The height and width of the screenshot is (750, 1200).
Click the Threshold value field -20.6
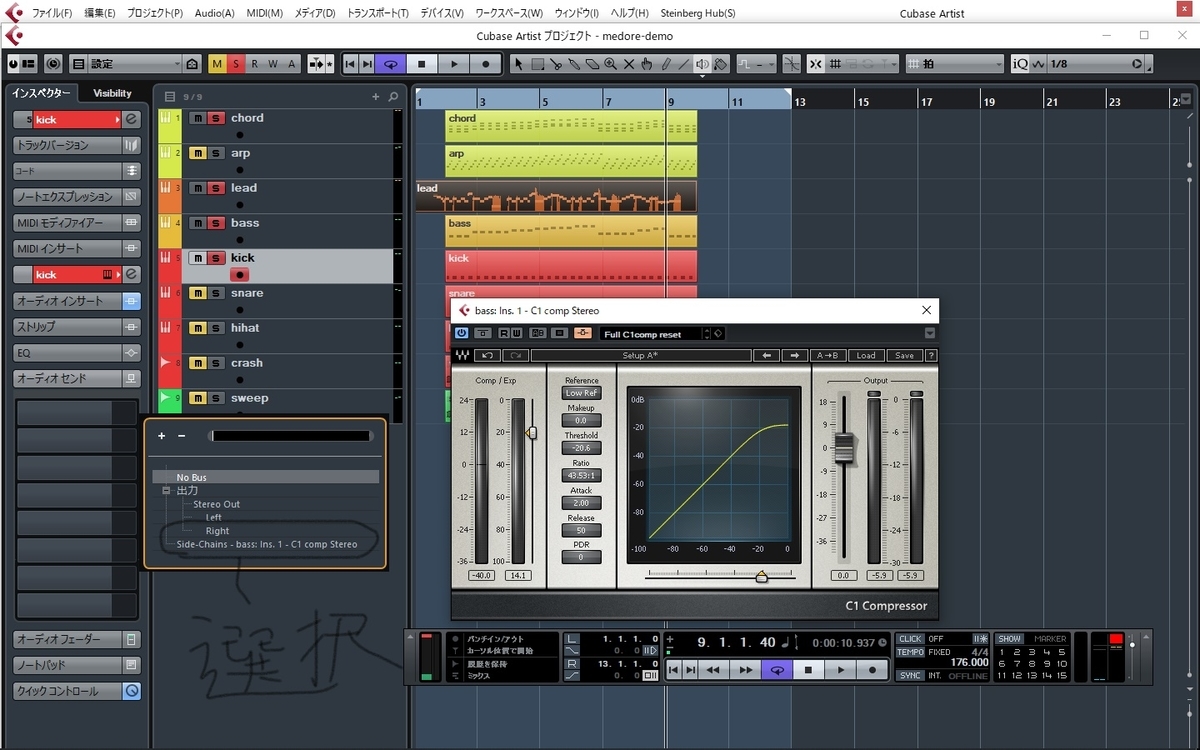[x=581, y=448]
